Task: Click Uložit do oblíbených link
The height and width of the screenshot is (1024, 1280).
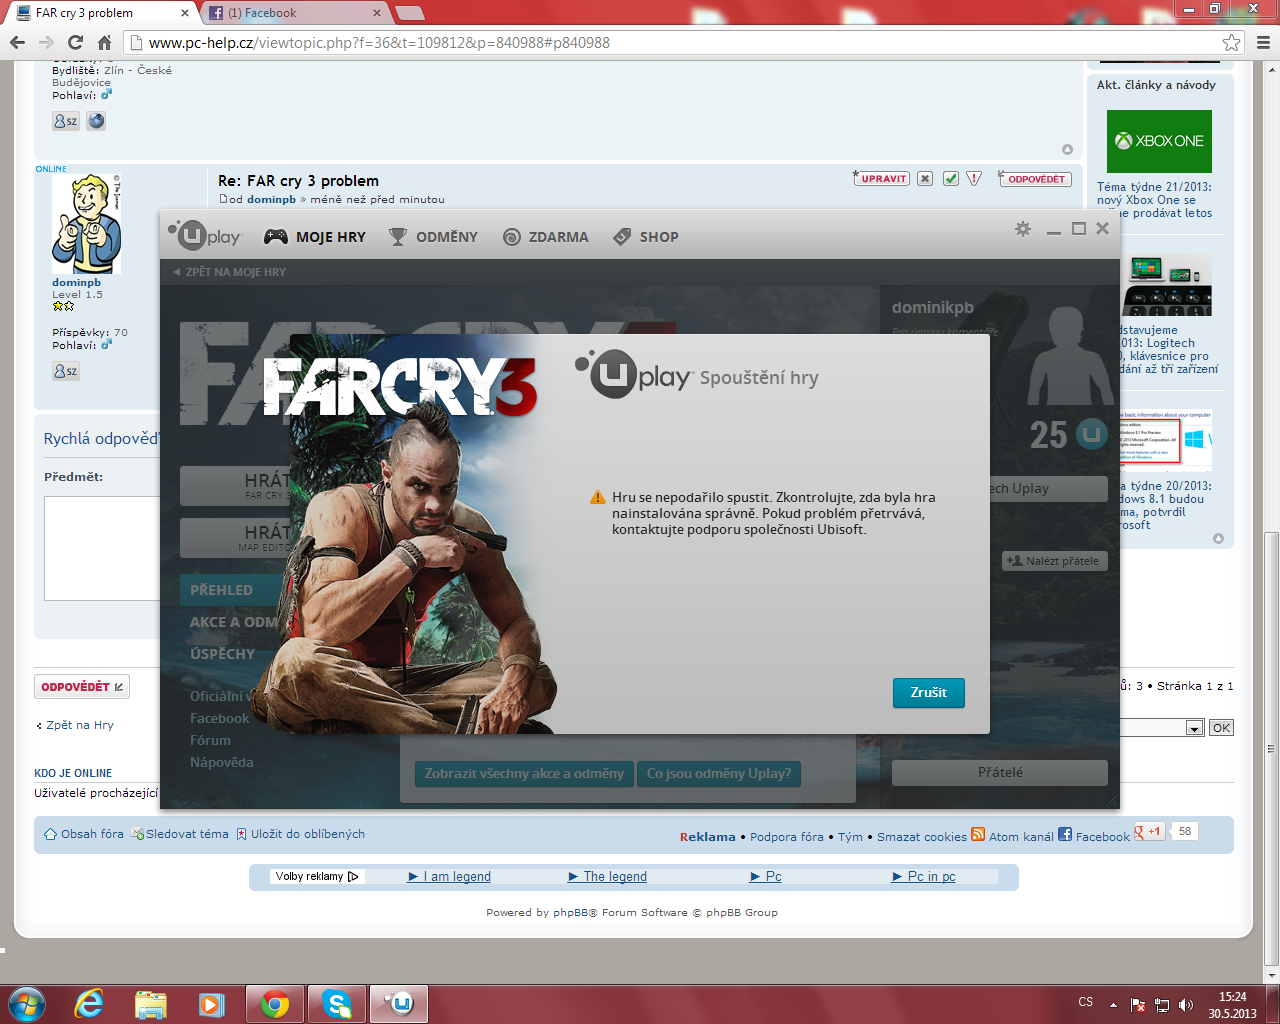Action: pyautogui.click(x=300, y=834)
